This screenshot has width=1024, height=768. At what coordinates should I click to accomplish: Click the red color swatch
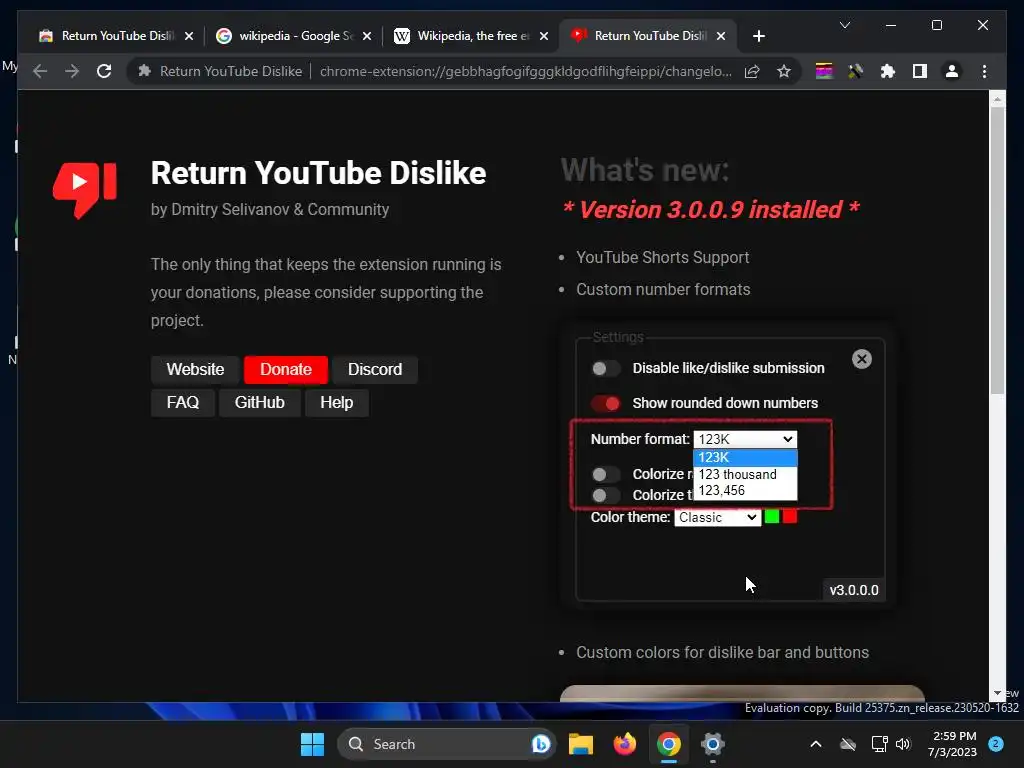(790, 517)
